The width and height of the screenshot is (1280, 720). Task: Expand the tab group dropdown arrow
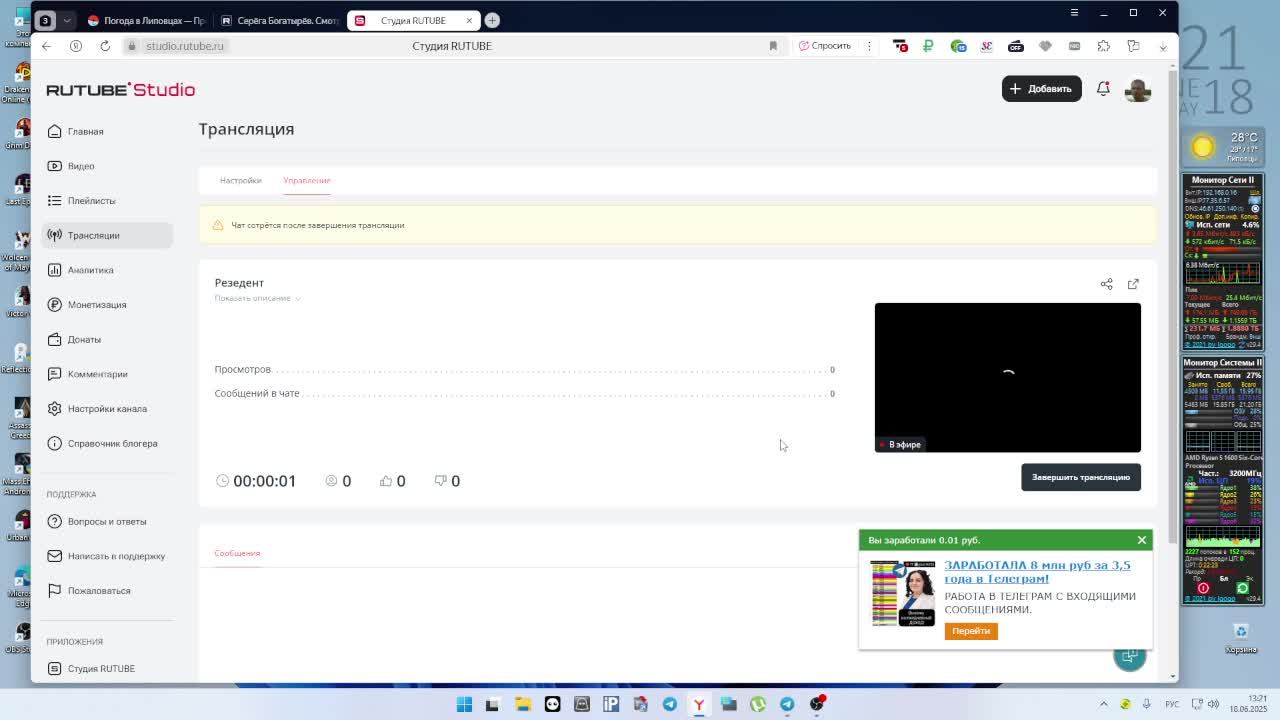(x=67, y=20)
